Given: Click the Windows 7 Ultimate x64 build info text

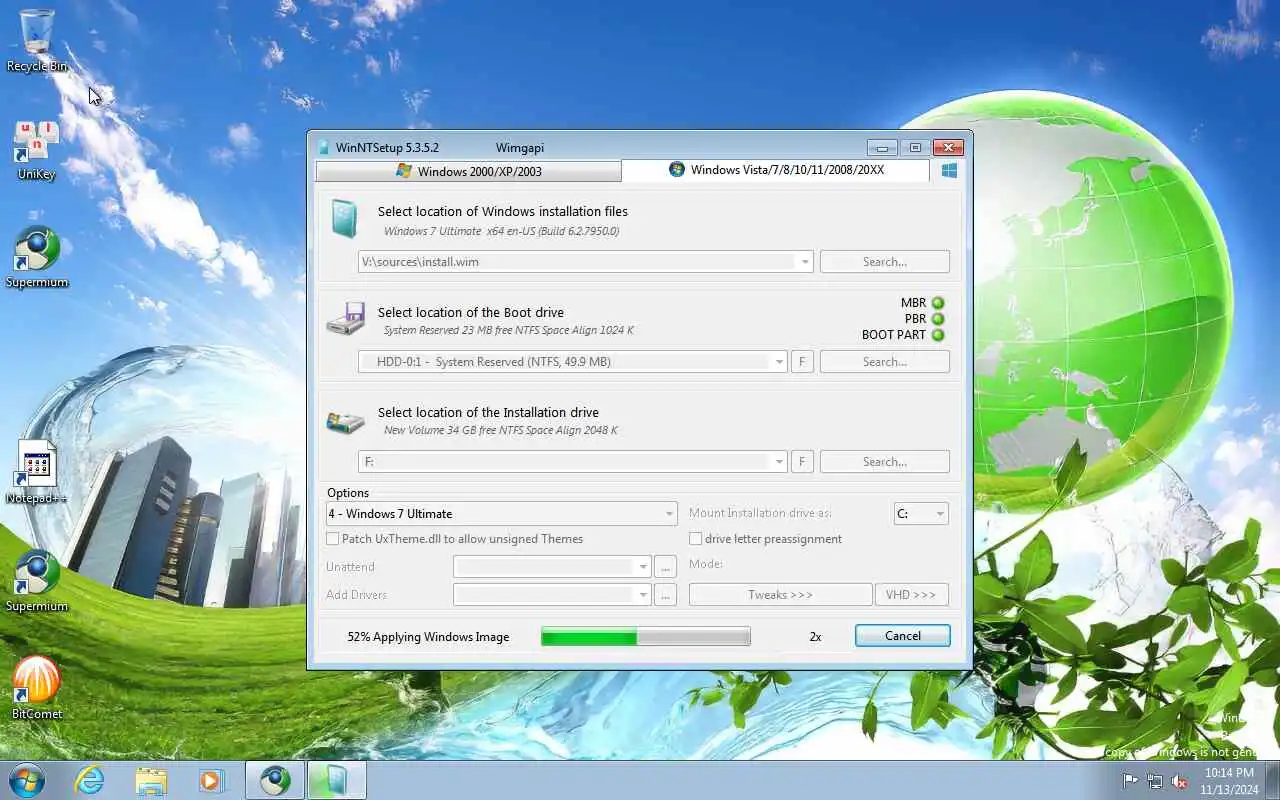Looking at the screenshot, I should pyautogui.click(x=501, y=231).
